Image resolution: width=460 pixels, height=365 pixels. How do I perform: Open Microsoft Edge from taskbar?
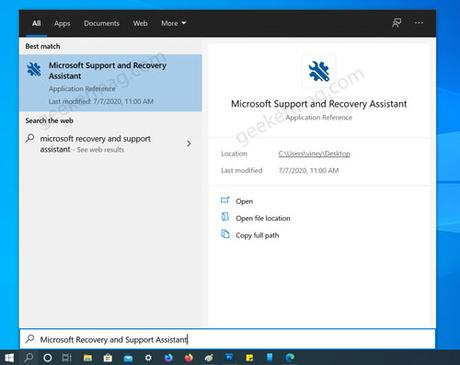tap(290, 358)
